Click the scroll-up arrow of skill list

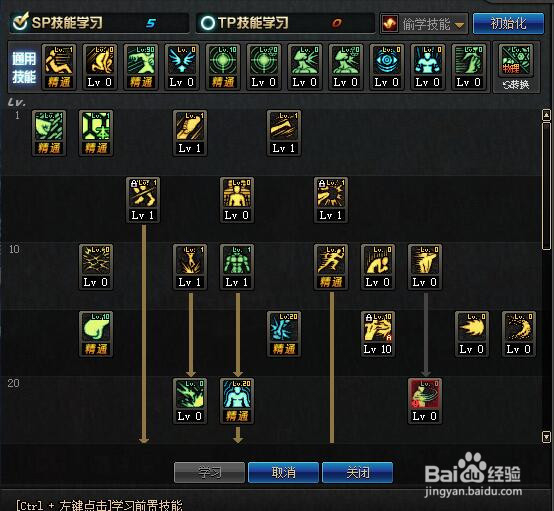tap(546, 115)
